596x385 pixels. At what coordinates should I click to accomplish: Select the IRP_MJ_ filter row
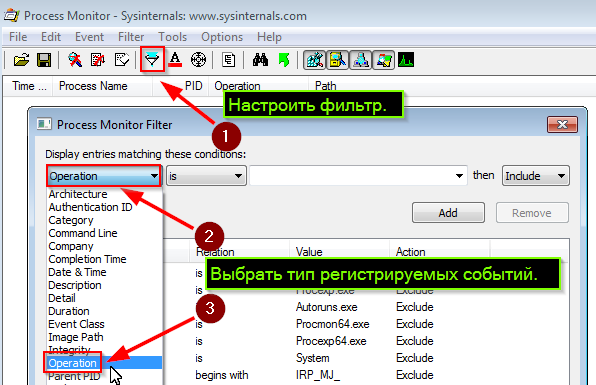coord(366,375)
